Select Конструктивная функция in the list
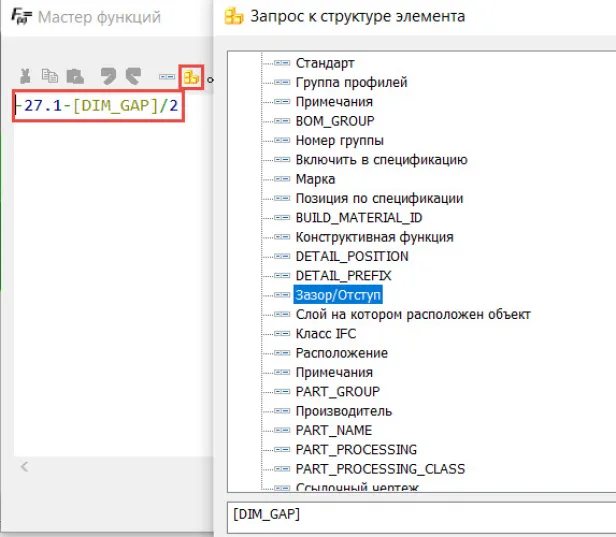This screenshot has height=537, width=616. pyautogui.click(x=374, y=237)
